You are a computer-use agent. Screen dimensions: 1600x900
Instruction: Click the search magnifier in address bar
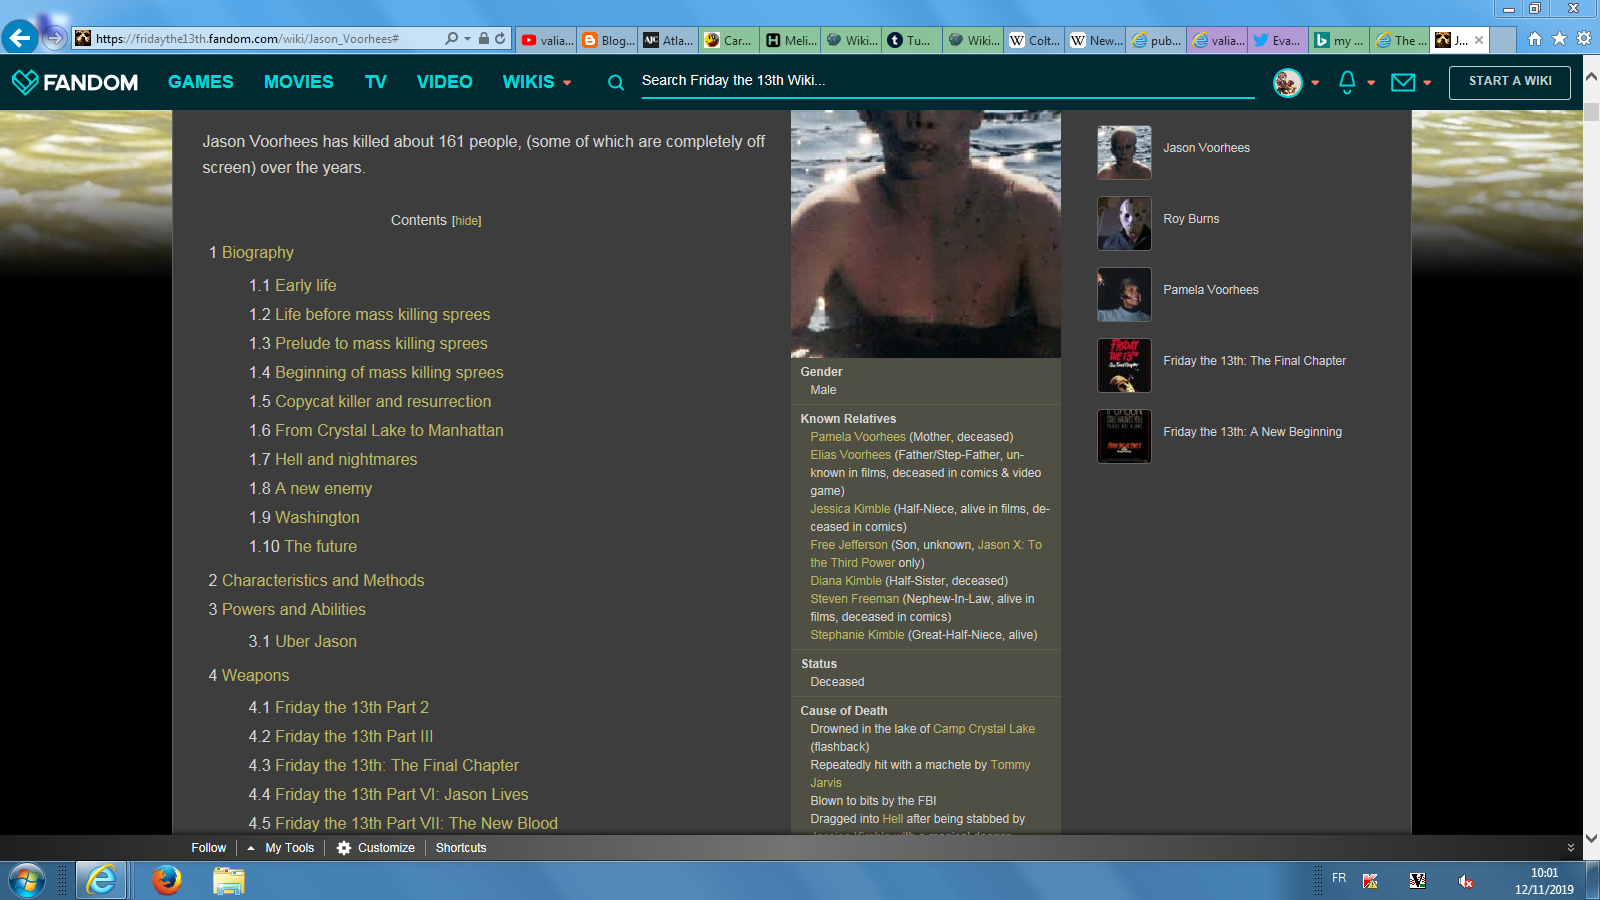(452, 39)
